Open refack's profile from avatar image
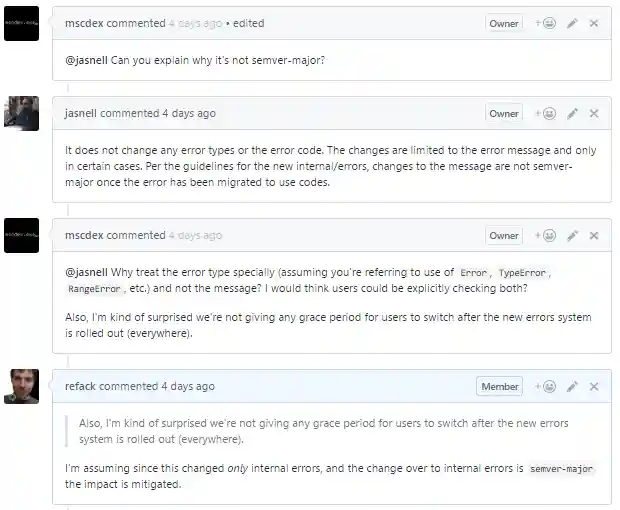Image resolution: width=620 pixels, height=510 pixels. [22, 386]
